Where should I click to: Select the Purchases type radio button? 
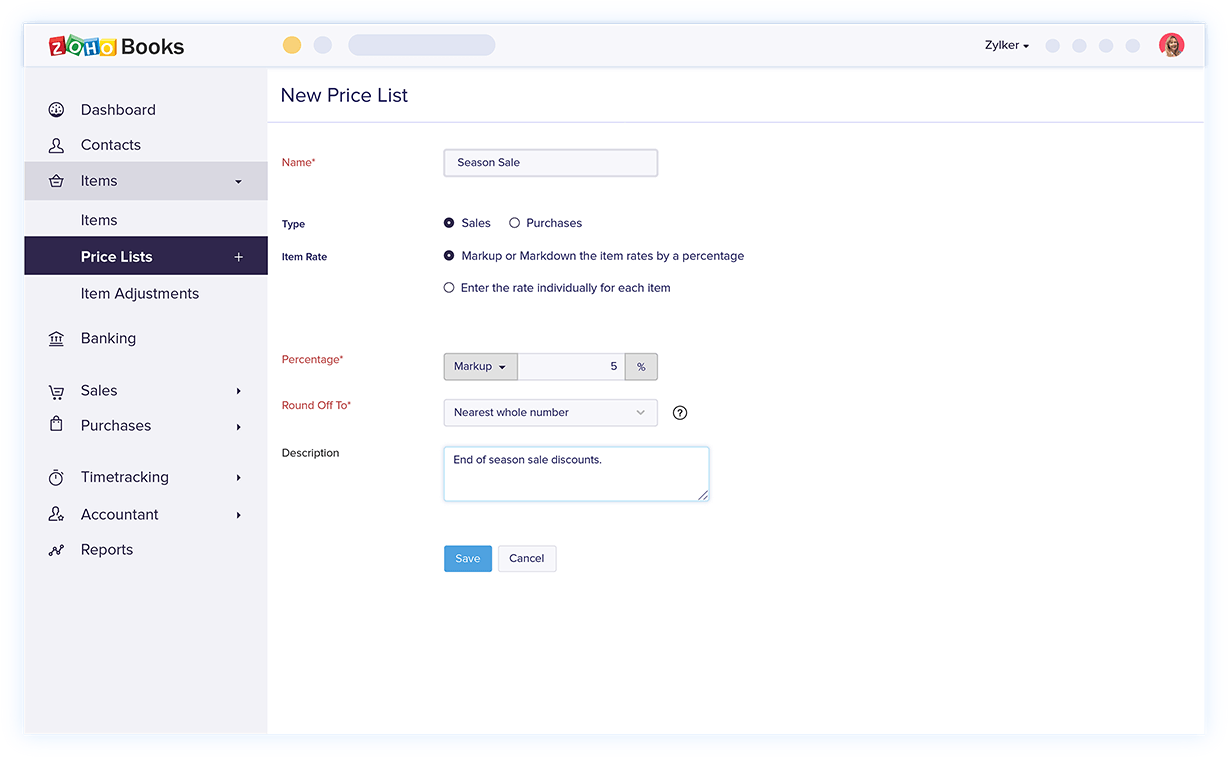tap(514, 223)
